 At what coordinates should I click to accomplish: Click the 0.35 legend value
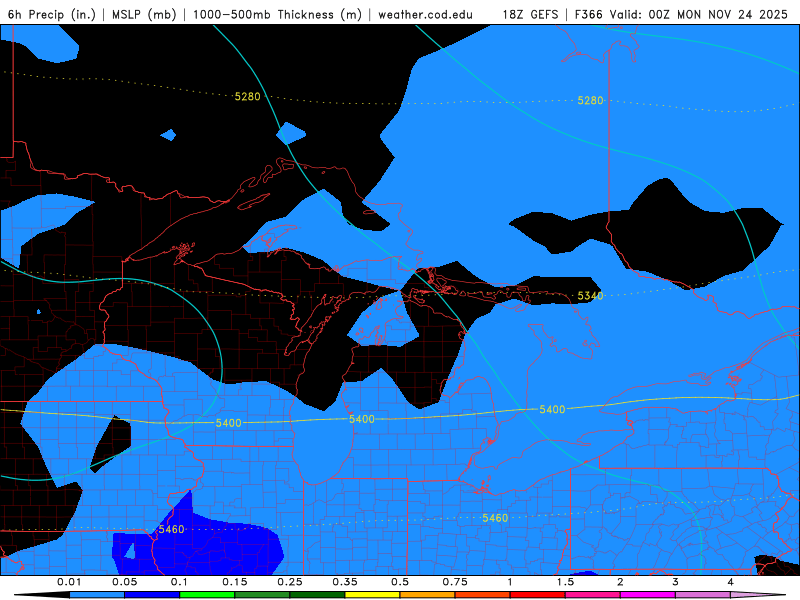point(345,582)
